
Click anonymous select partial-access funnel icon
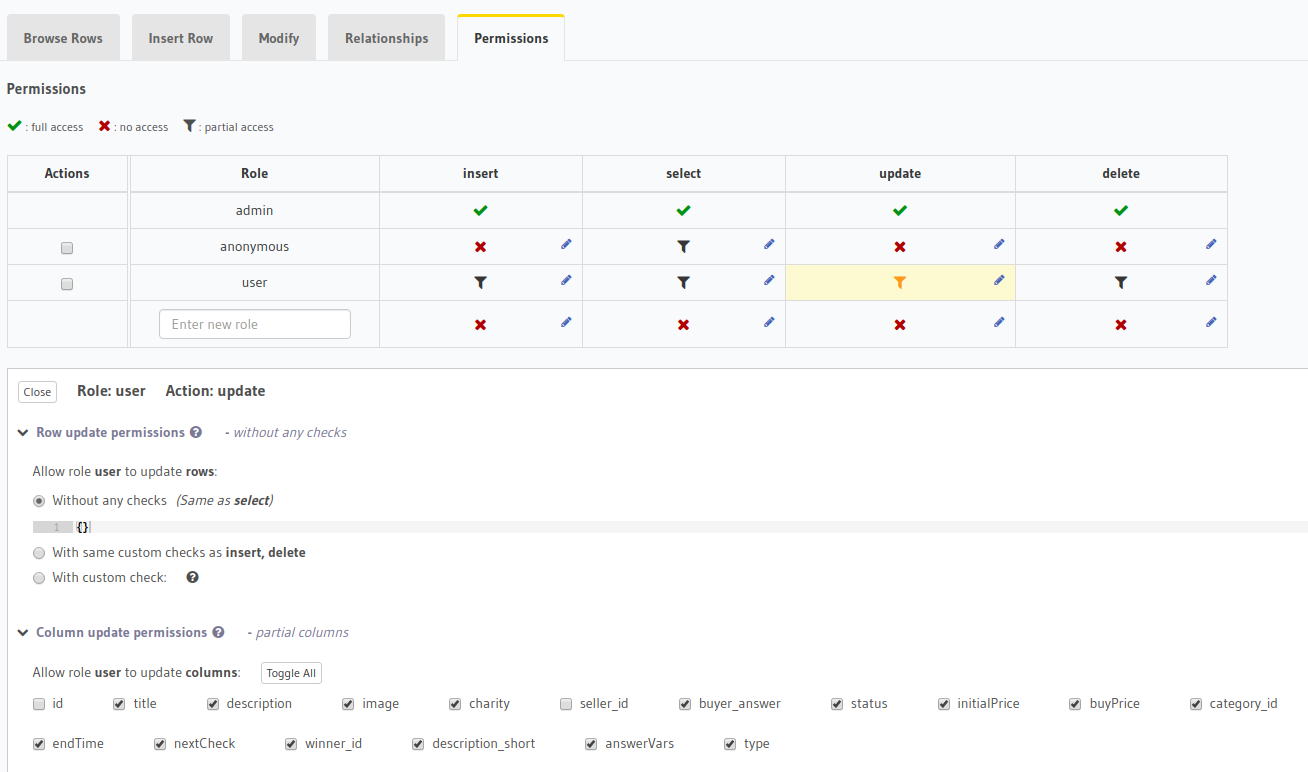(x=683, y=247)
